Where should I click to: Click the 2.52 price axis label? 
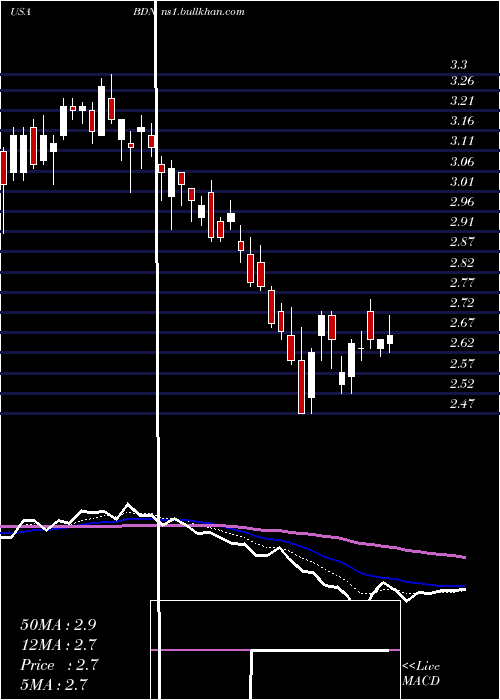pyautogui.click(x=462, y=383)
